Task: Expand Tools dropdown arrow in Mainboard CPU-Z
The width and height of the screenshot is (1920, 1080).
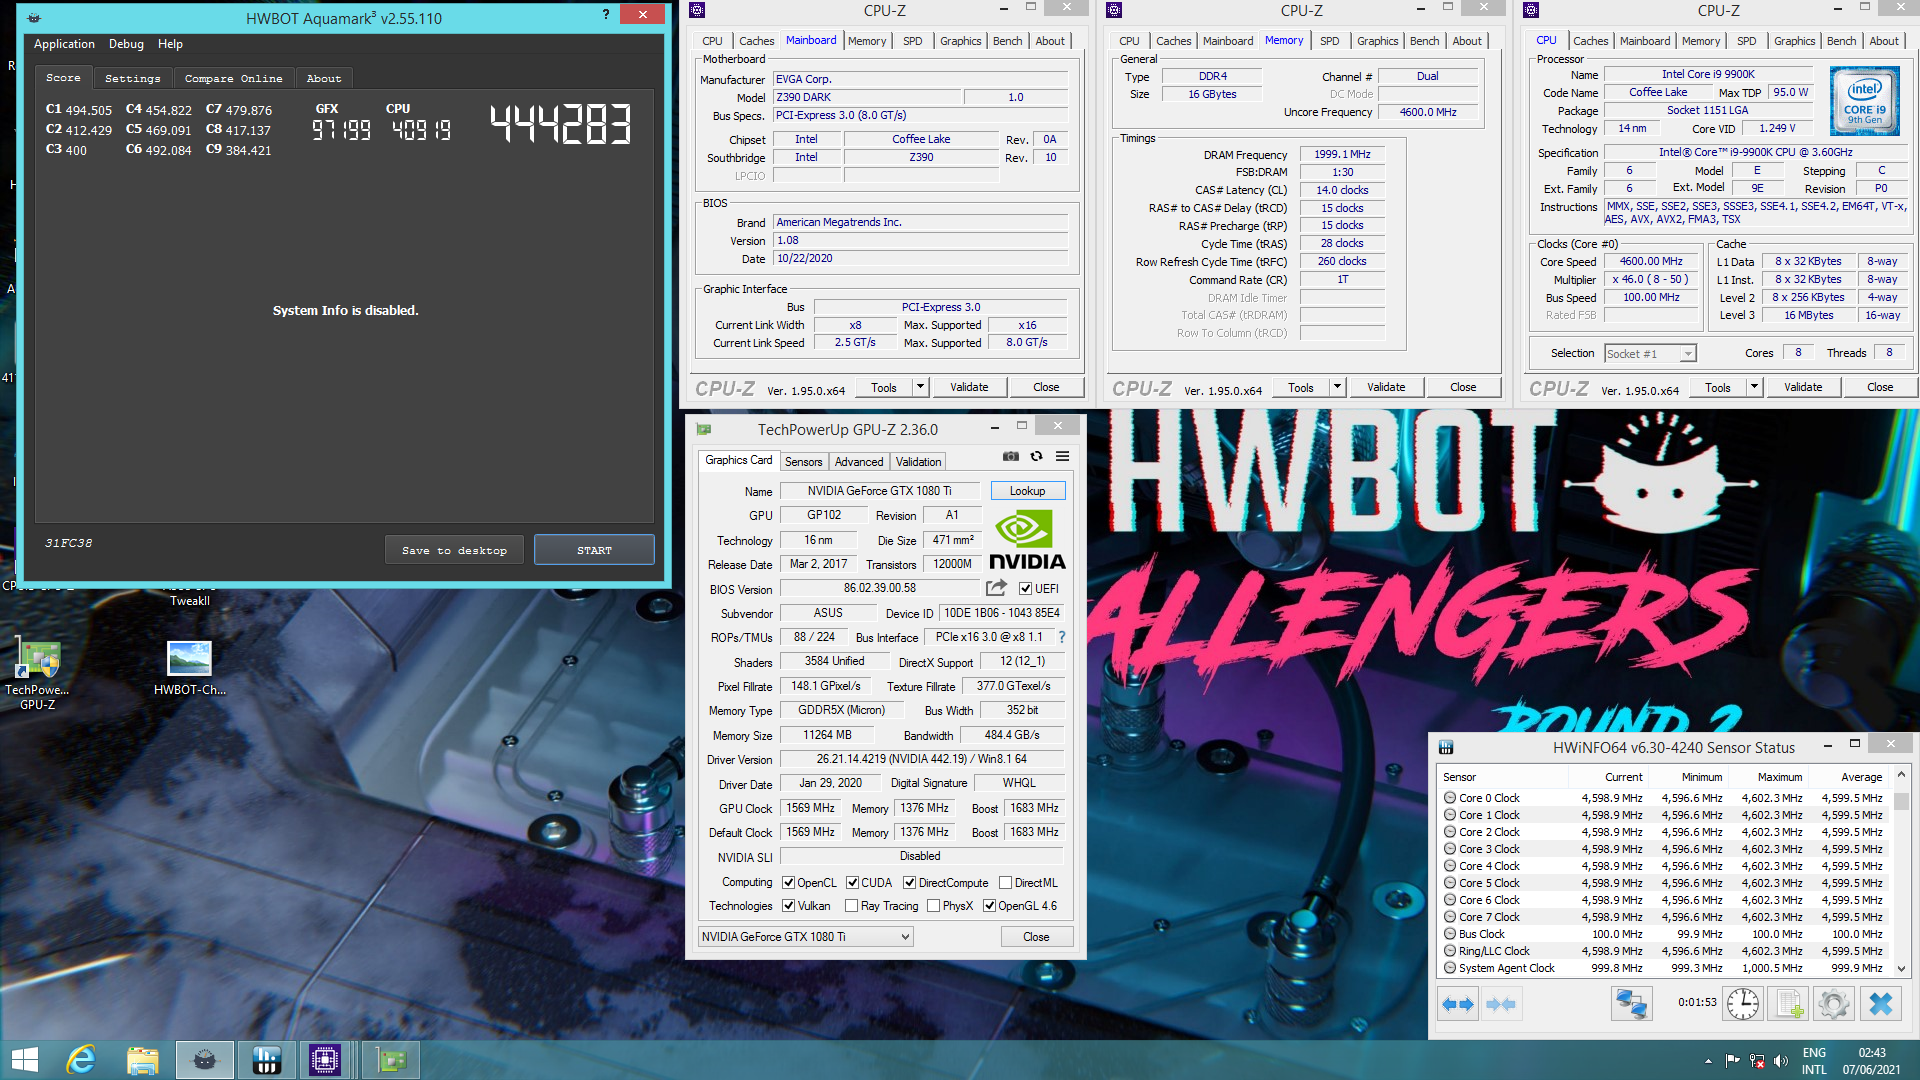Action: tap(920, 387)
